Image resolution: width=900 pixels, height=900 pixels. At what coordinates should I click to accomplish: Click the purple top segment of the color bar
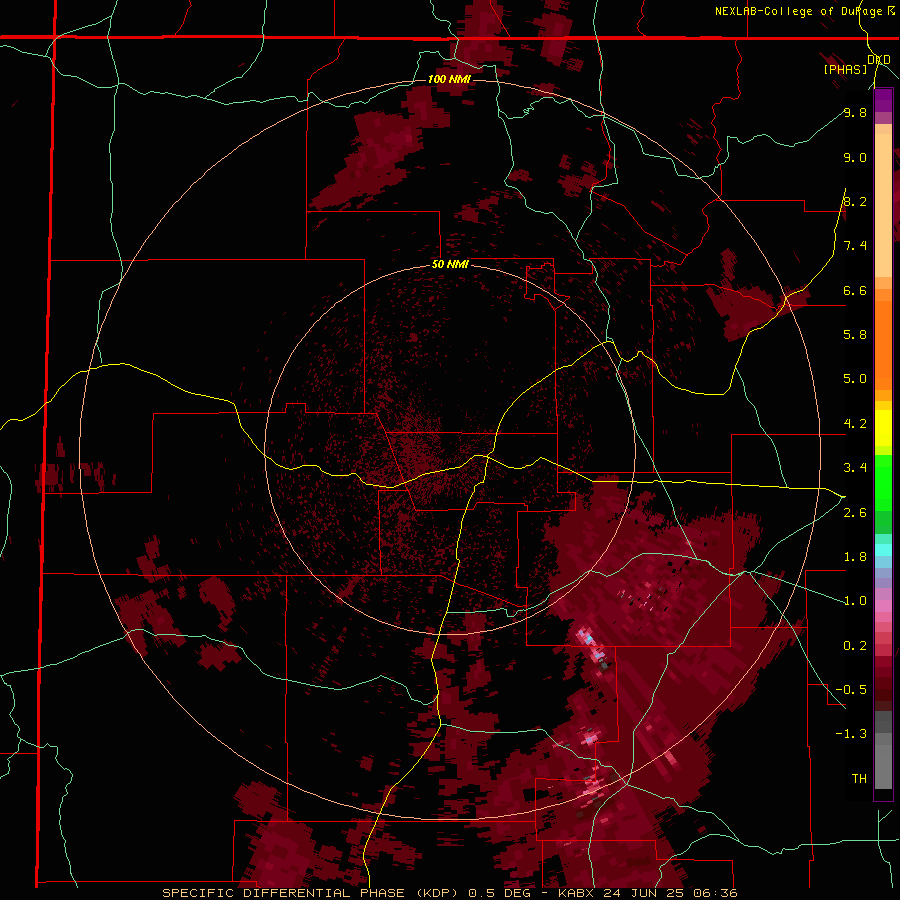[883, 100]
